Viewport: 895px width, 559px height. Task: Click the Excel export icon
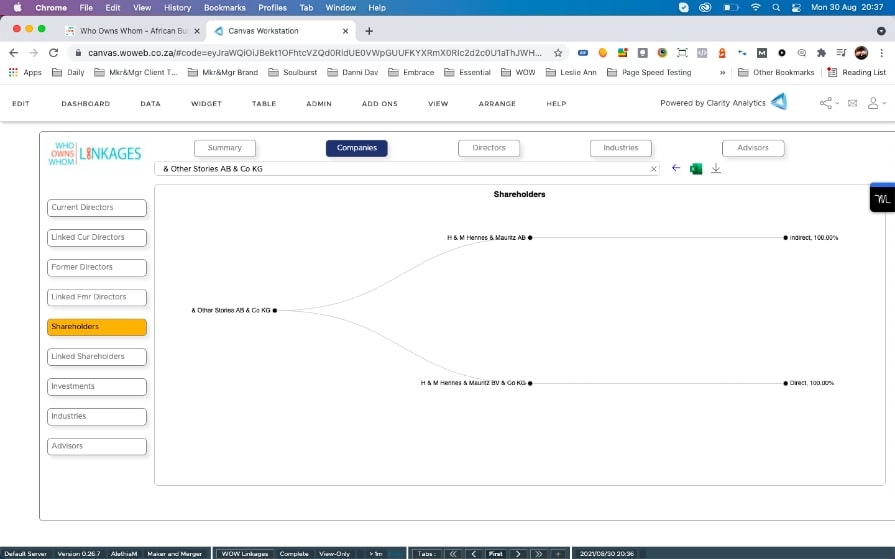[696, 168]
